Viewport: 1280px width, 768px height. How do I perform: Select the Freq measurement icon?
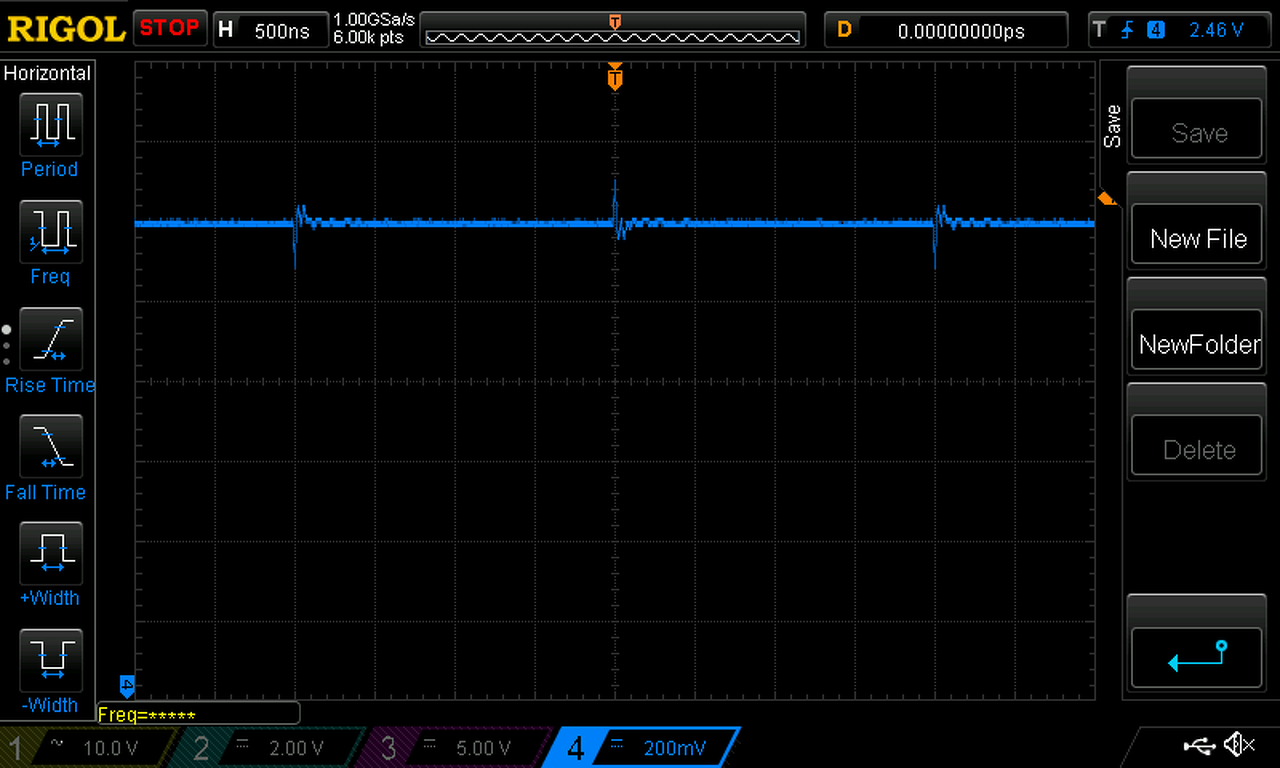coord(50,232)
